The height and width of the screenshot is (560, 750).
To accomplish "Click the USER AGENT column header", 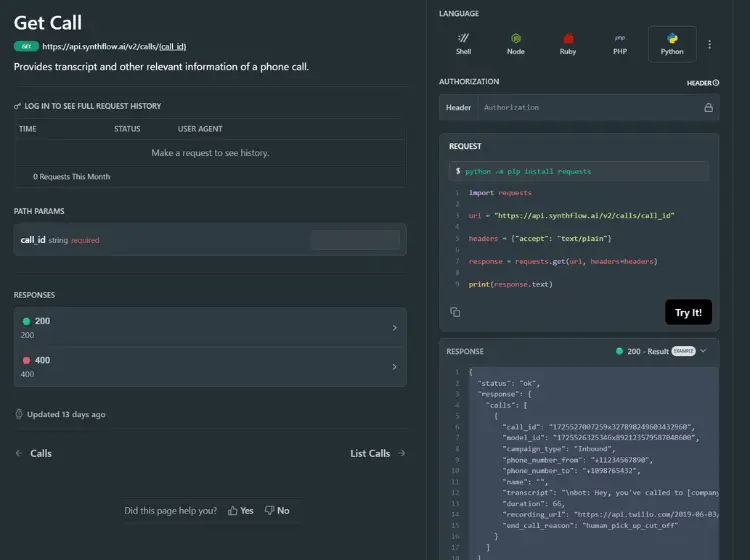I will coord(200,129).
